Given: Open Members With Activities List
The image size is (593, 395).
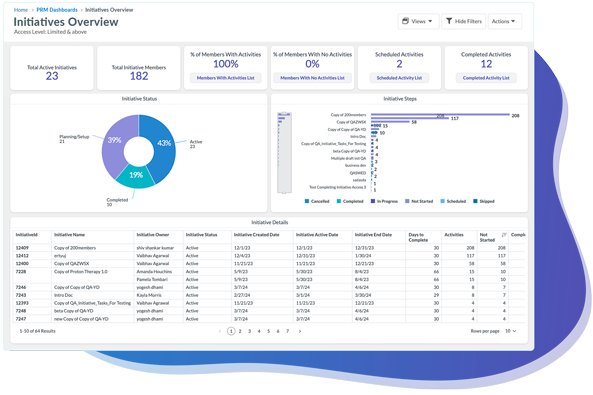Looking at the screenshot, I should [x=225, y=78].
